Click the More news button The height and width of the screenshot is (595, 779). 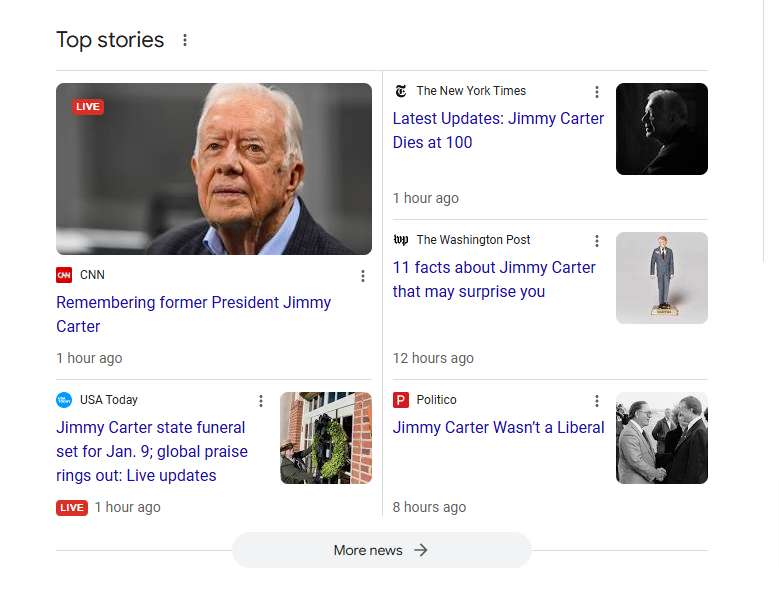pyautogui.click(x=381, y=550)
